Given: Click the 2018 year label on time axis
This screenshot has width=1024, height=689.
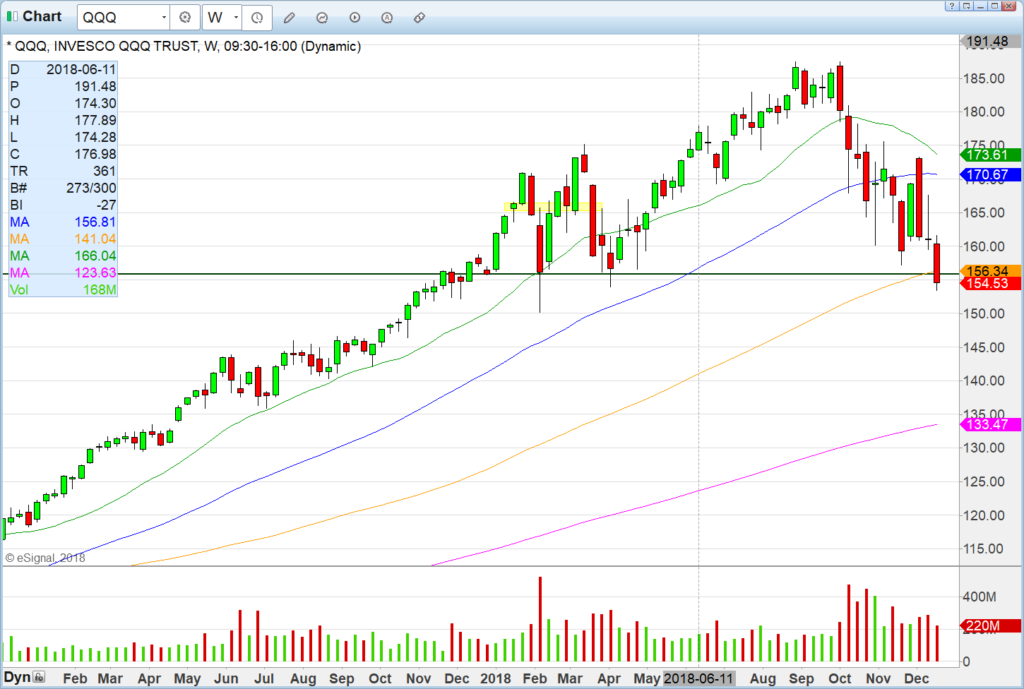Looking at the screenshot, I should pyautogui.click(x=496, y=679).
